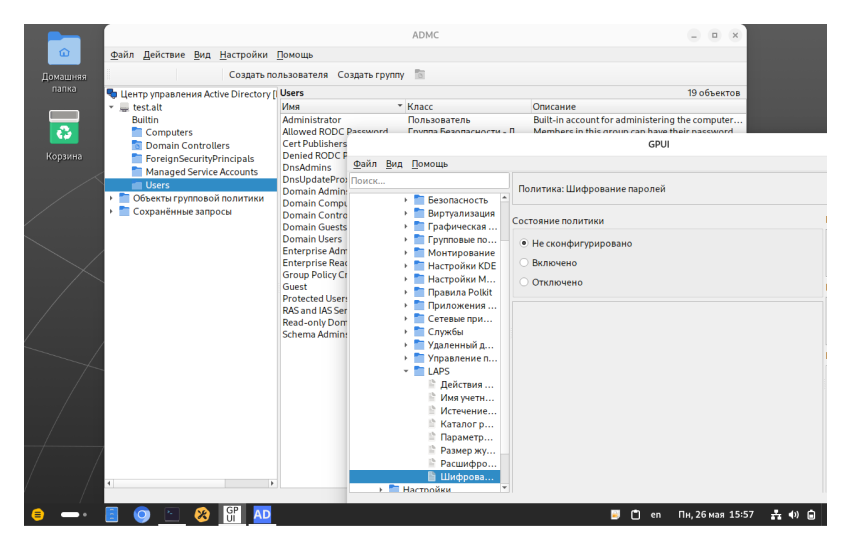The width and height of the screenshot is (851, 550).
Task: Click the LAPS folder icon in GPUI
Action: [x=419, y=371]
